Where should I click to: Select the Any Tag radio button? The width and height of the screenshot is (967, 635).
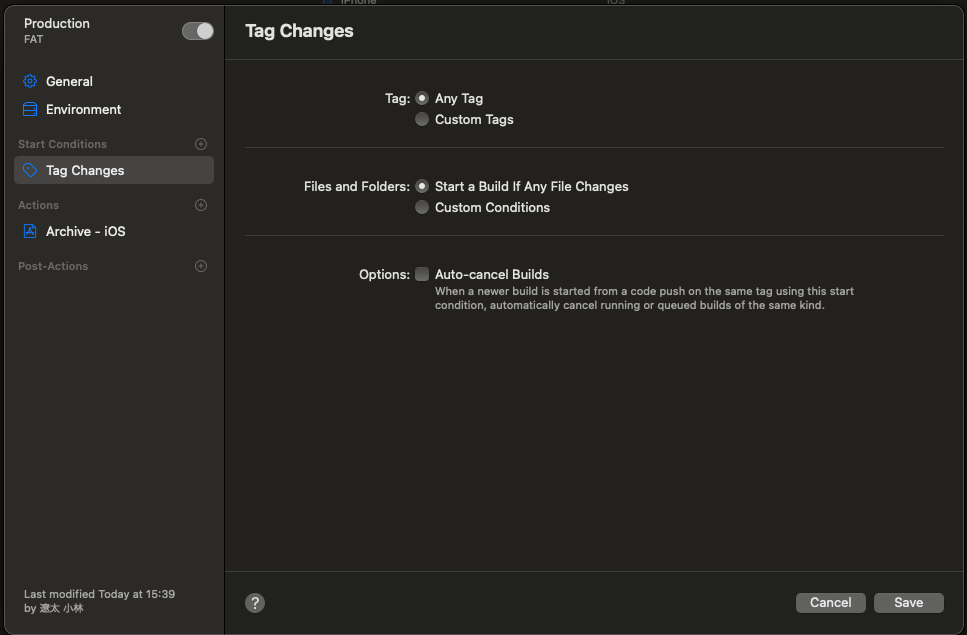pos(422,98)
